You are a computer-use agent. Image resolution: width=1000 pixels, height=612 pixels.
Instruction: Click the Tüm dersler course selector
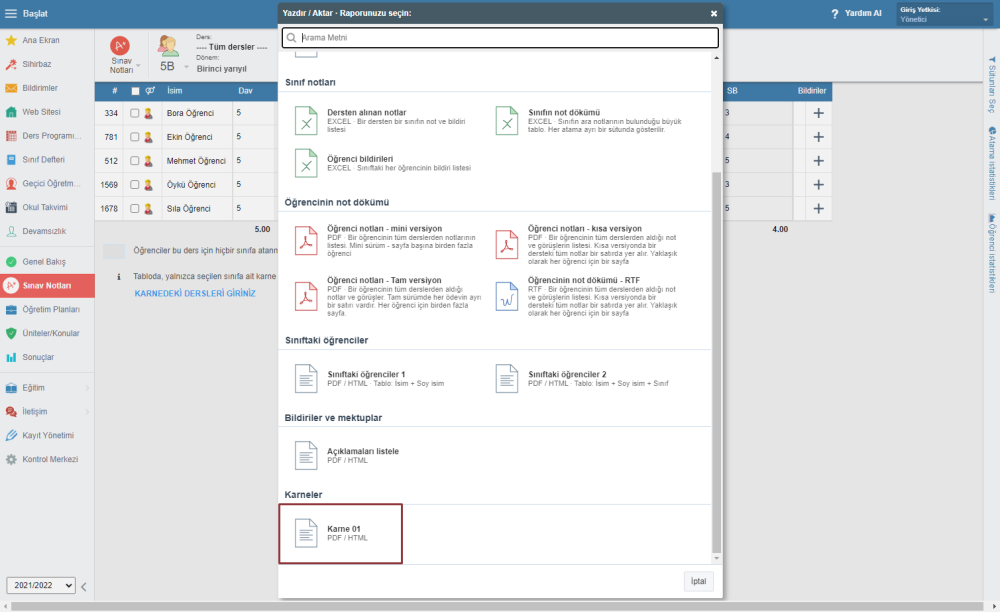click(x=232, y=47)
